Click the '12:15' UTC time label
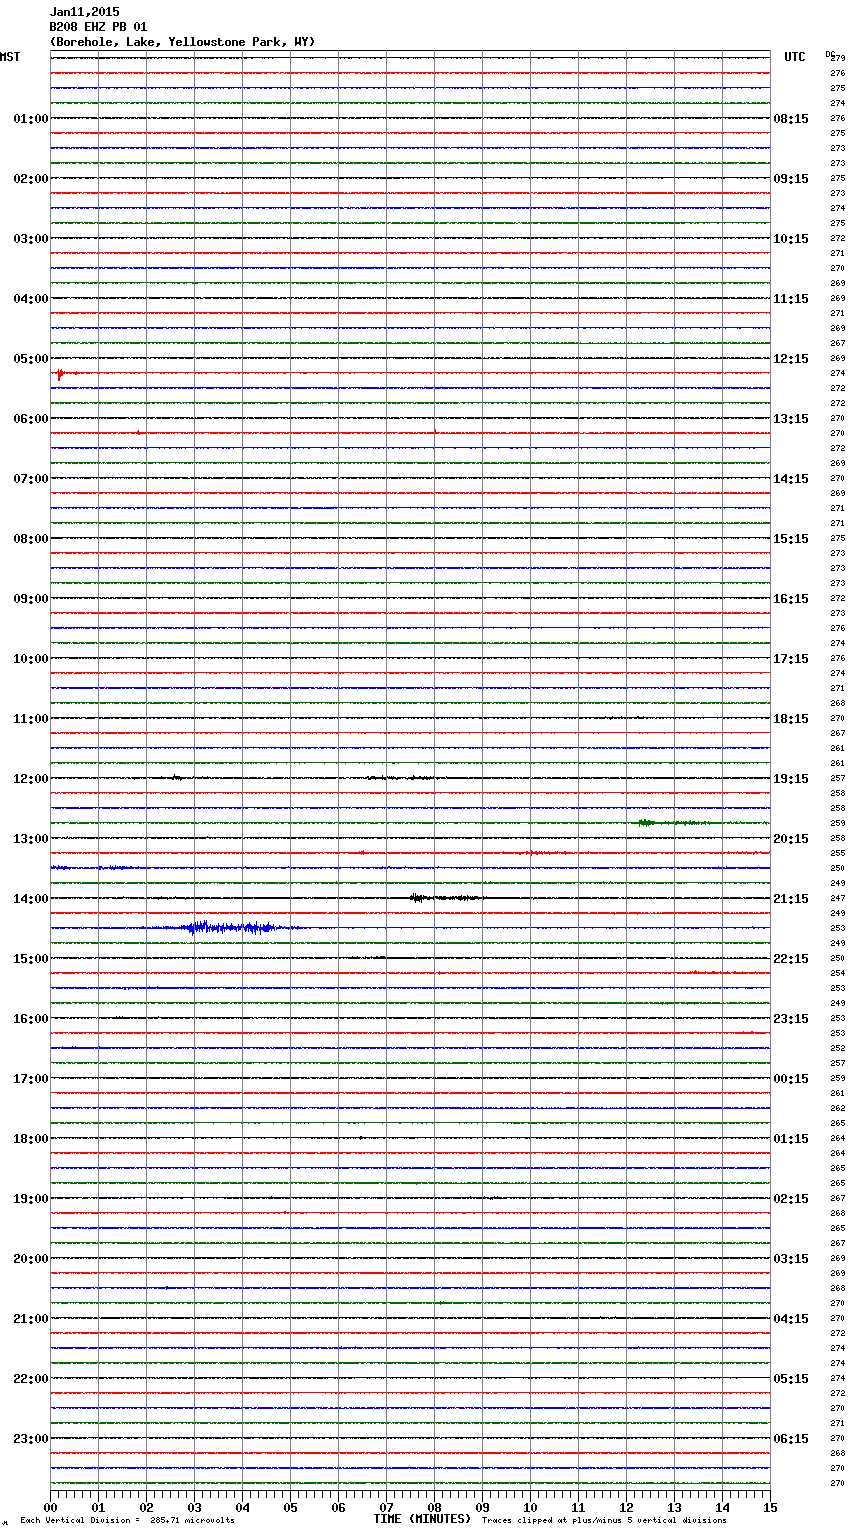850x1534 pixels. coord(791,359)
